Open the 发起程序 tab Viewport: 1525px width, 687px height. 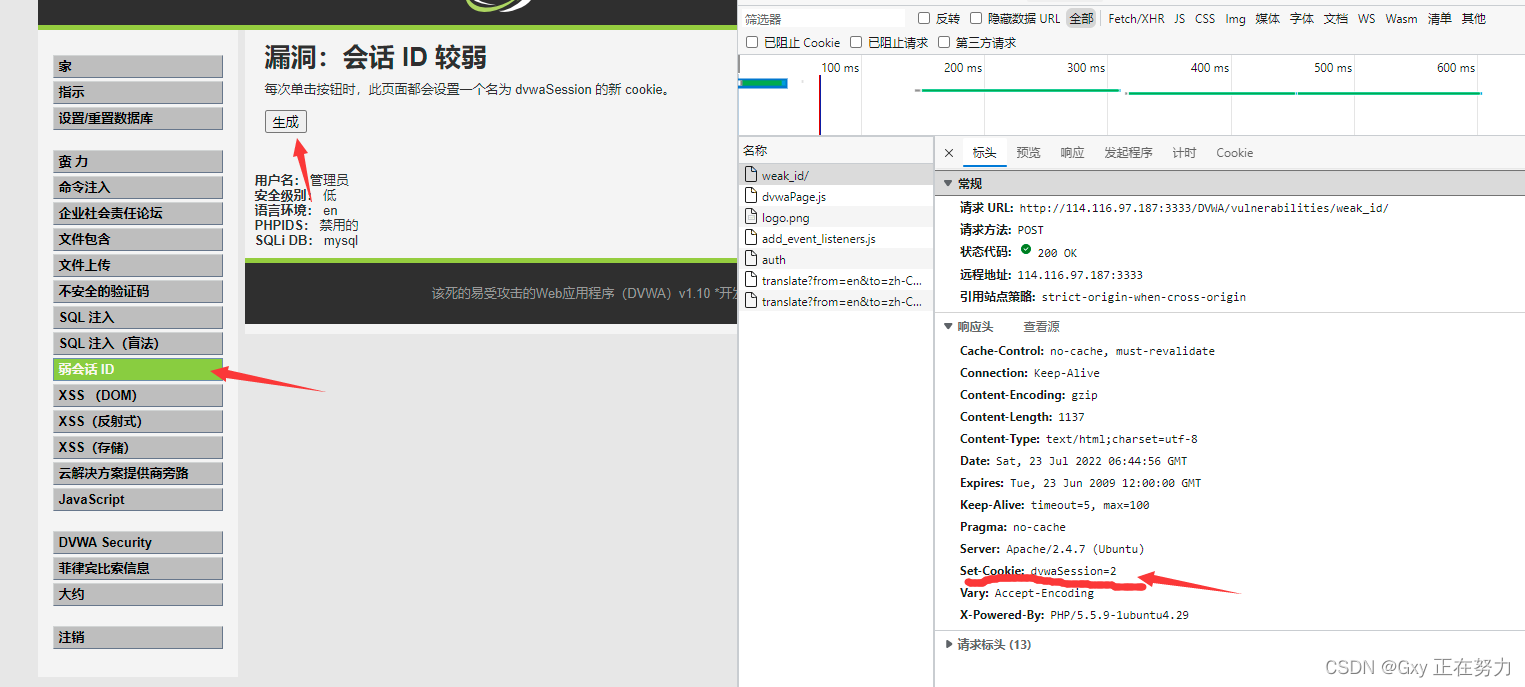(1128, 153)
